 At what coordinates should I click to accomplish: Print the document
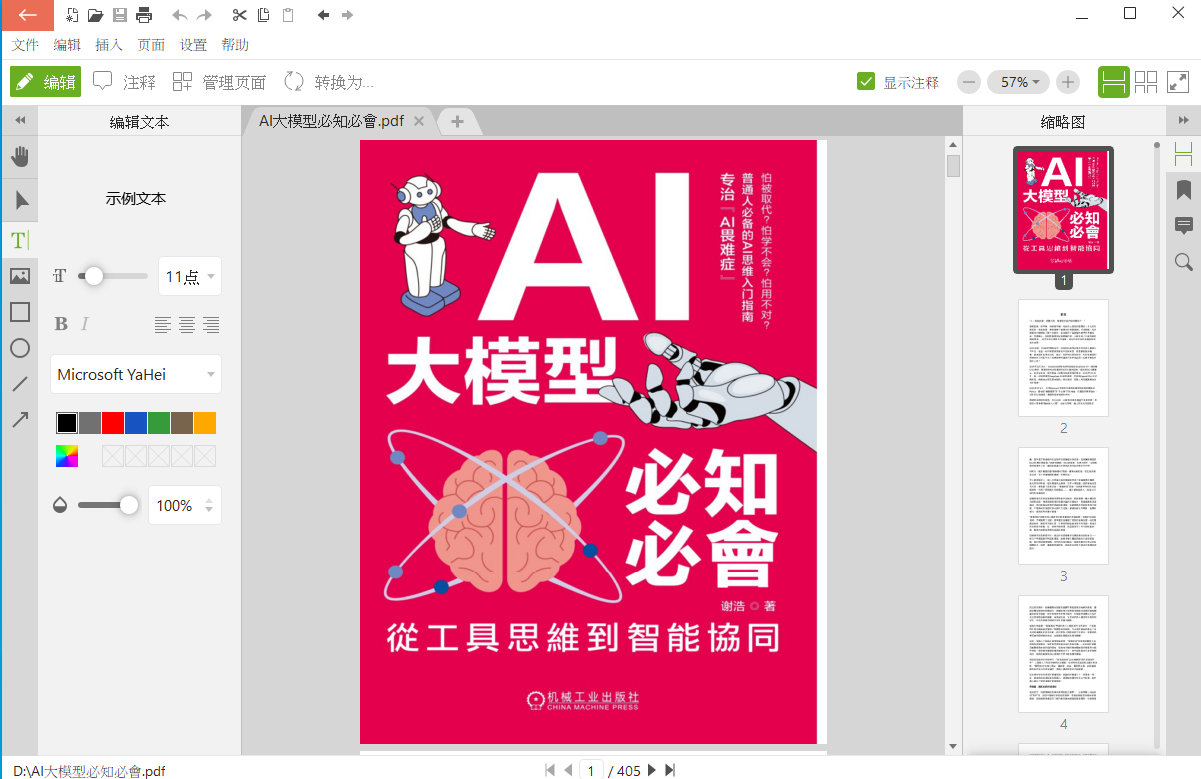[144, 15]
